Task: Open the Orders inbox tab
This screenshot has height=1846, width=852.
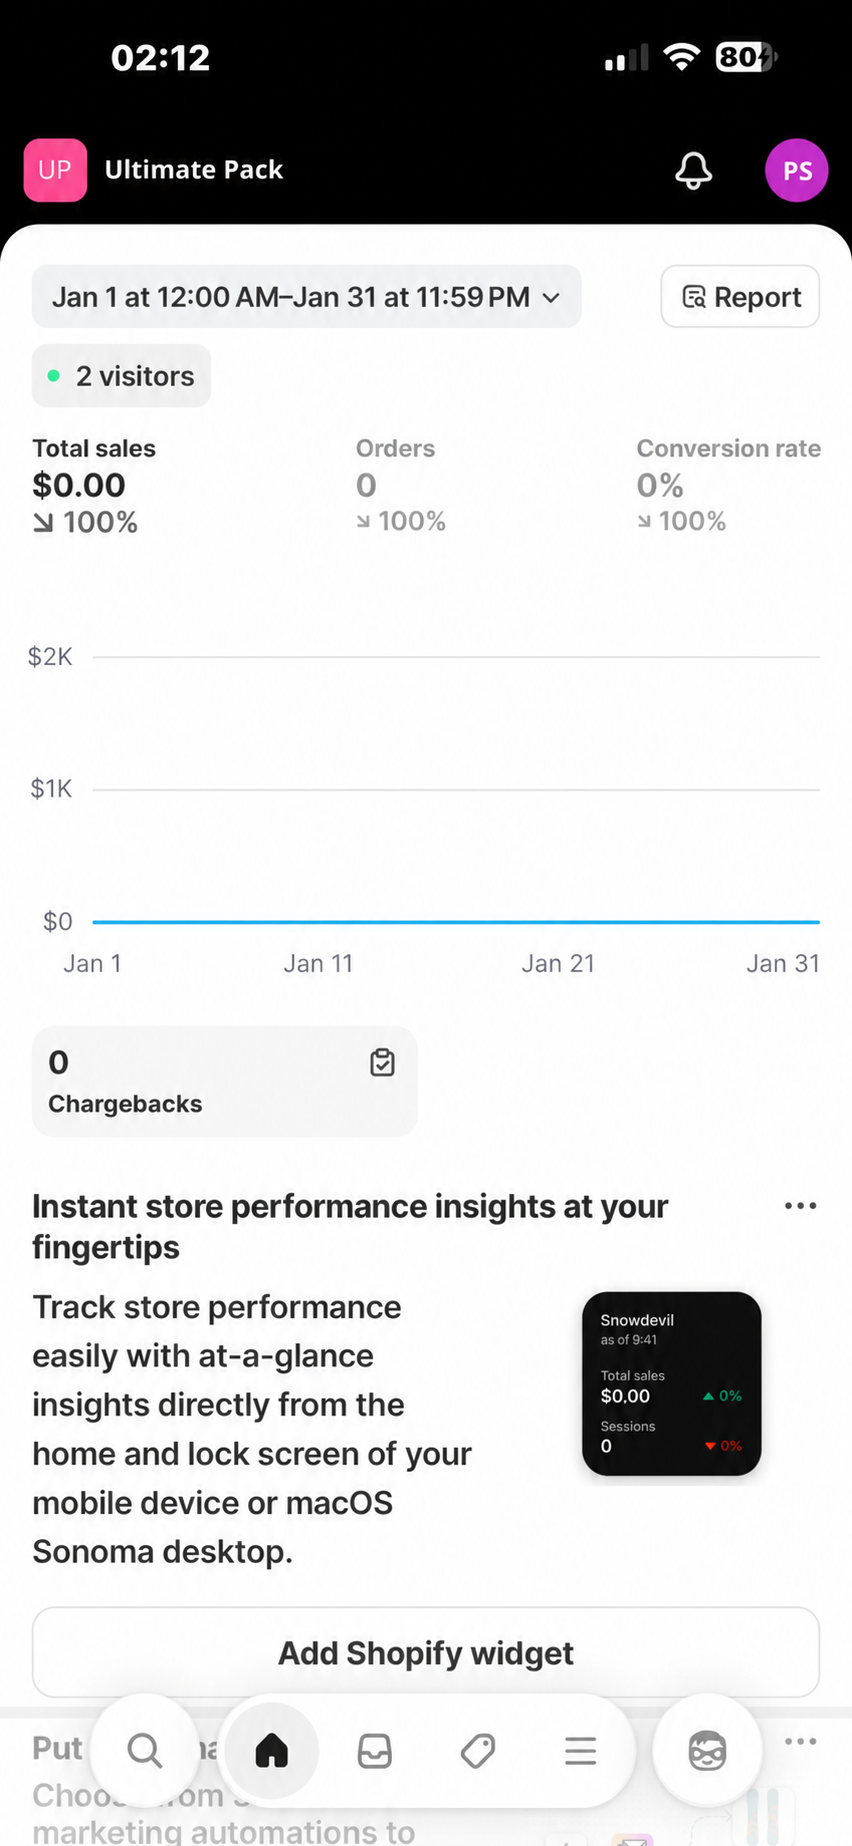Action: pos(375,1751)
